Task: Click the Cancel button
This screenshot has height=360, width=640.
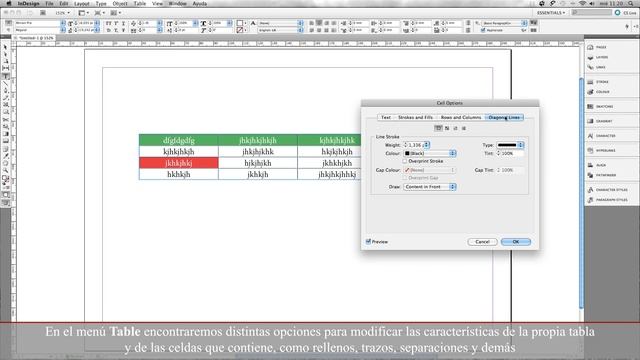Action: (x=482, y=242)
